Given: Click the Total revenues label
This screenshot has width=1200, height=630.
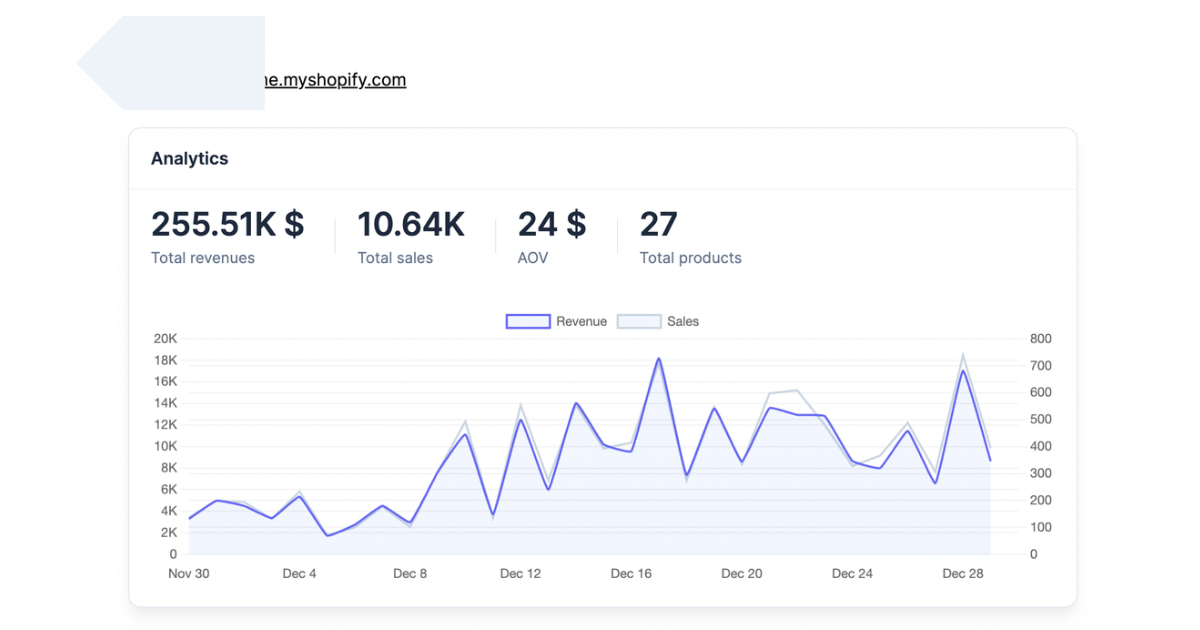Looking at the screenshot, I should point(203,258).
